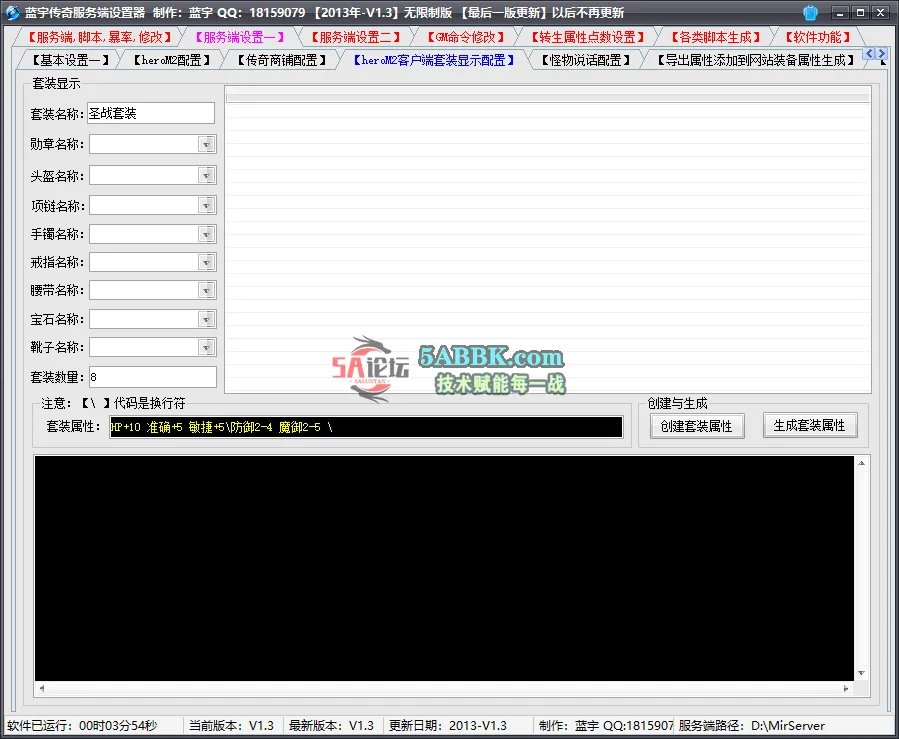Click the 套装名称 field showing 圣战套装

[x=151, y=113]
